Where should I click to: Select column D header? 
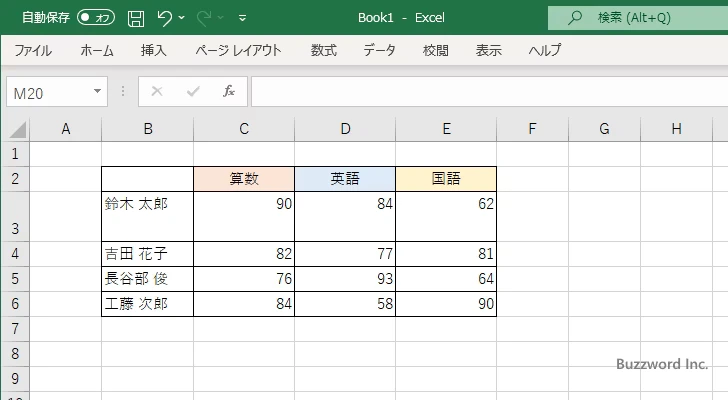345,129
